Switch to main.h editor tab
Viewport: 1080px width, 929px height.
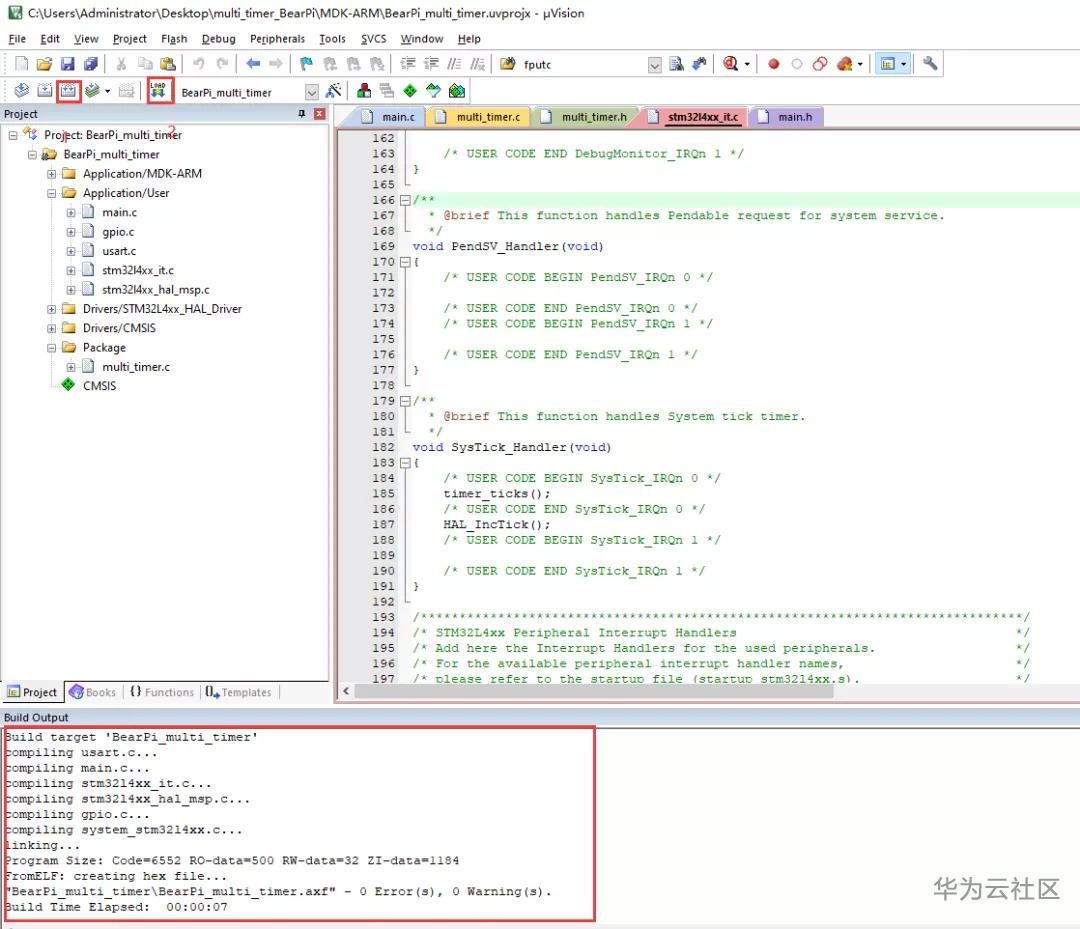point(785,117)
